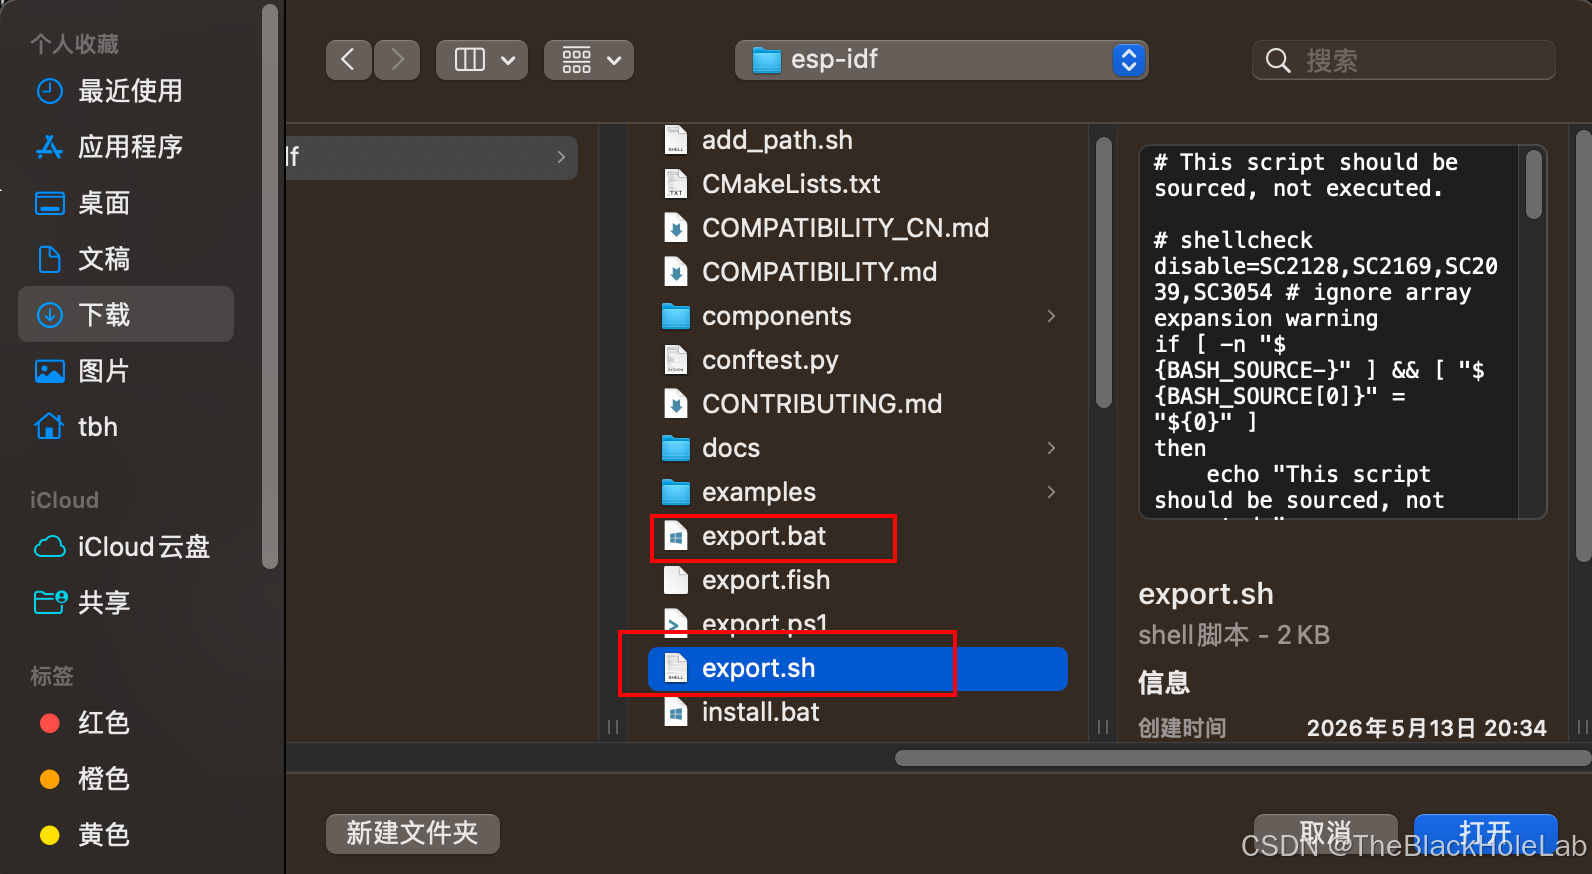
Task: Click the sidebar vertical scrollbar
Action: tap(269, 286)
